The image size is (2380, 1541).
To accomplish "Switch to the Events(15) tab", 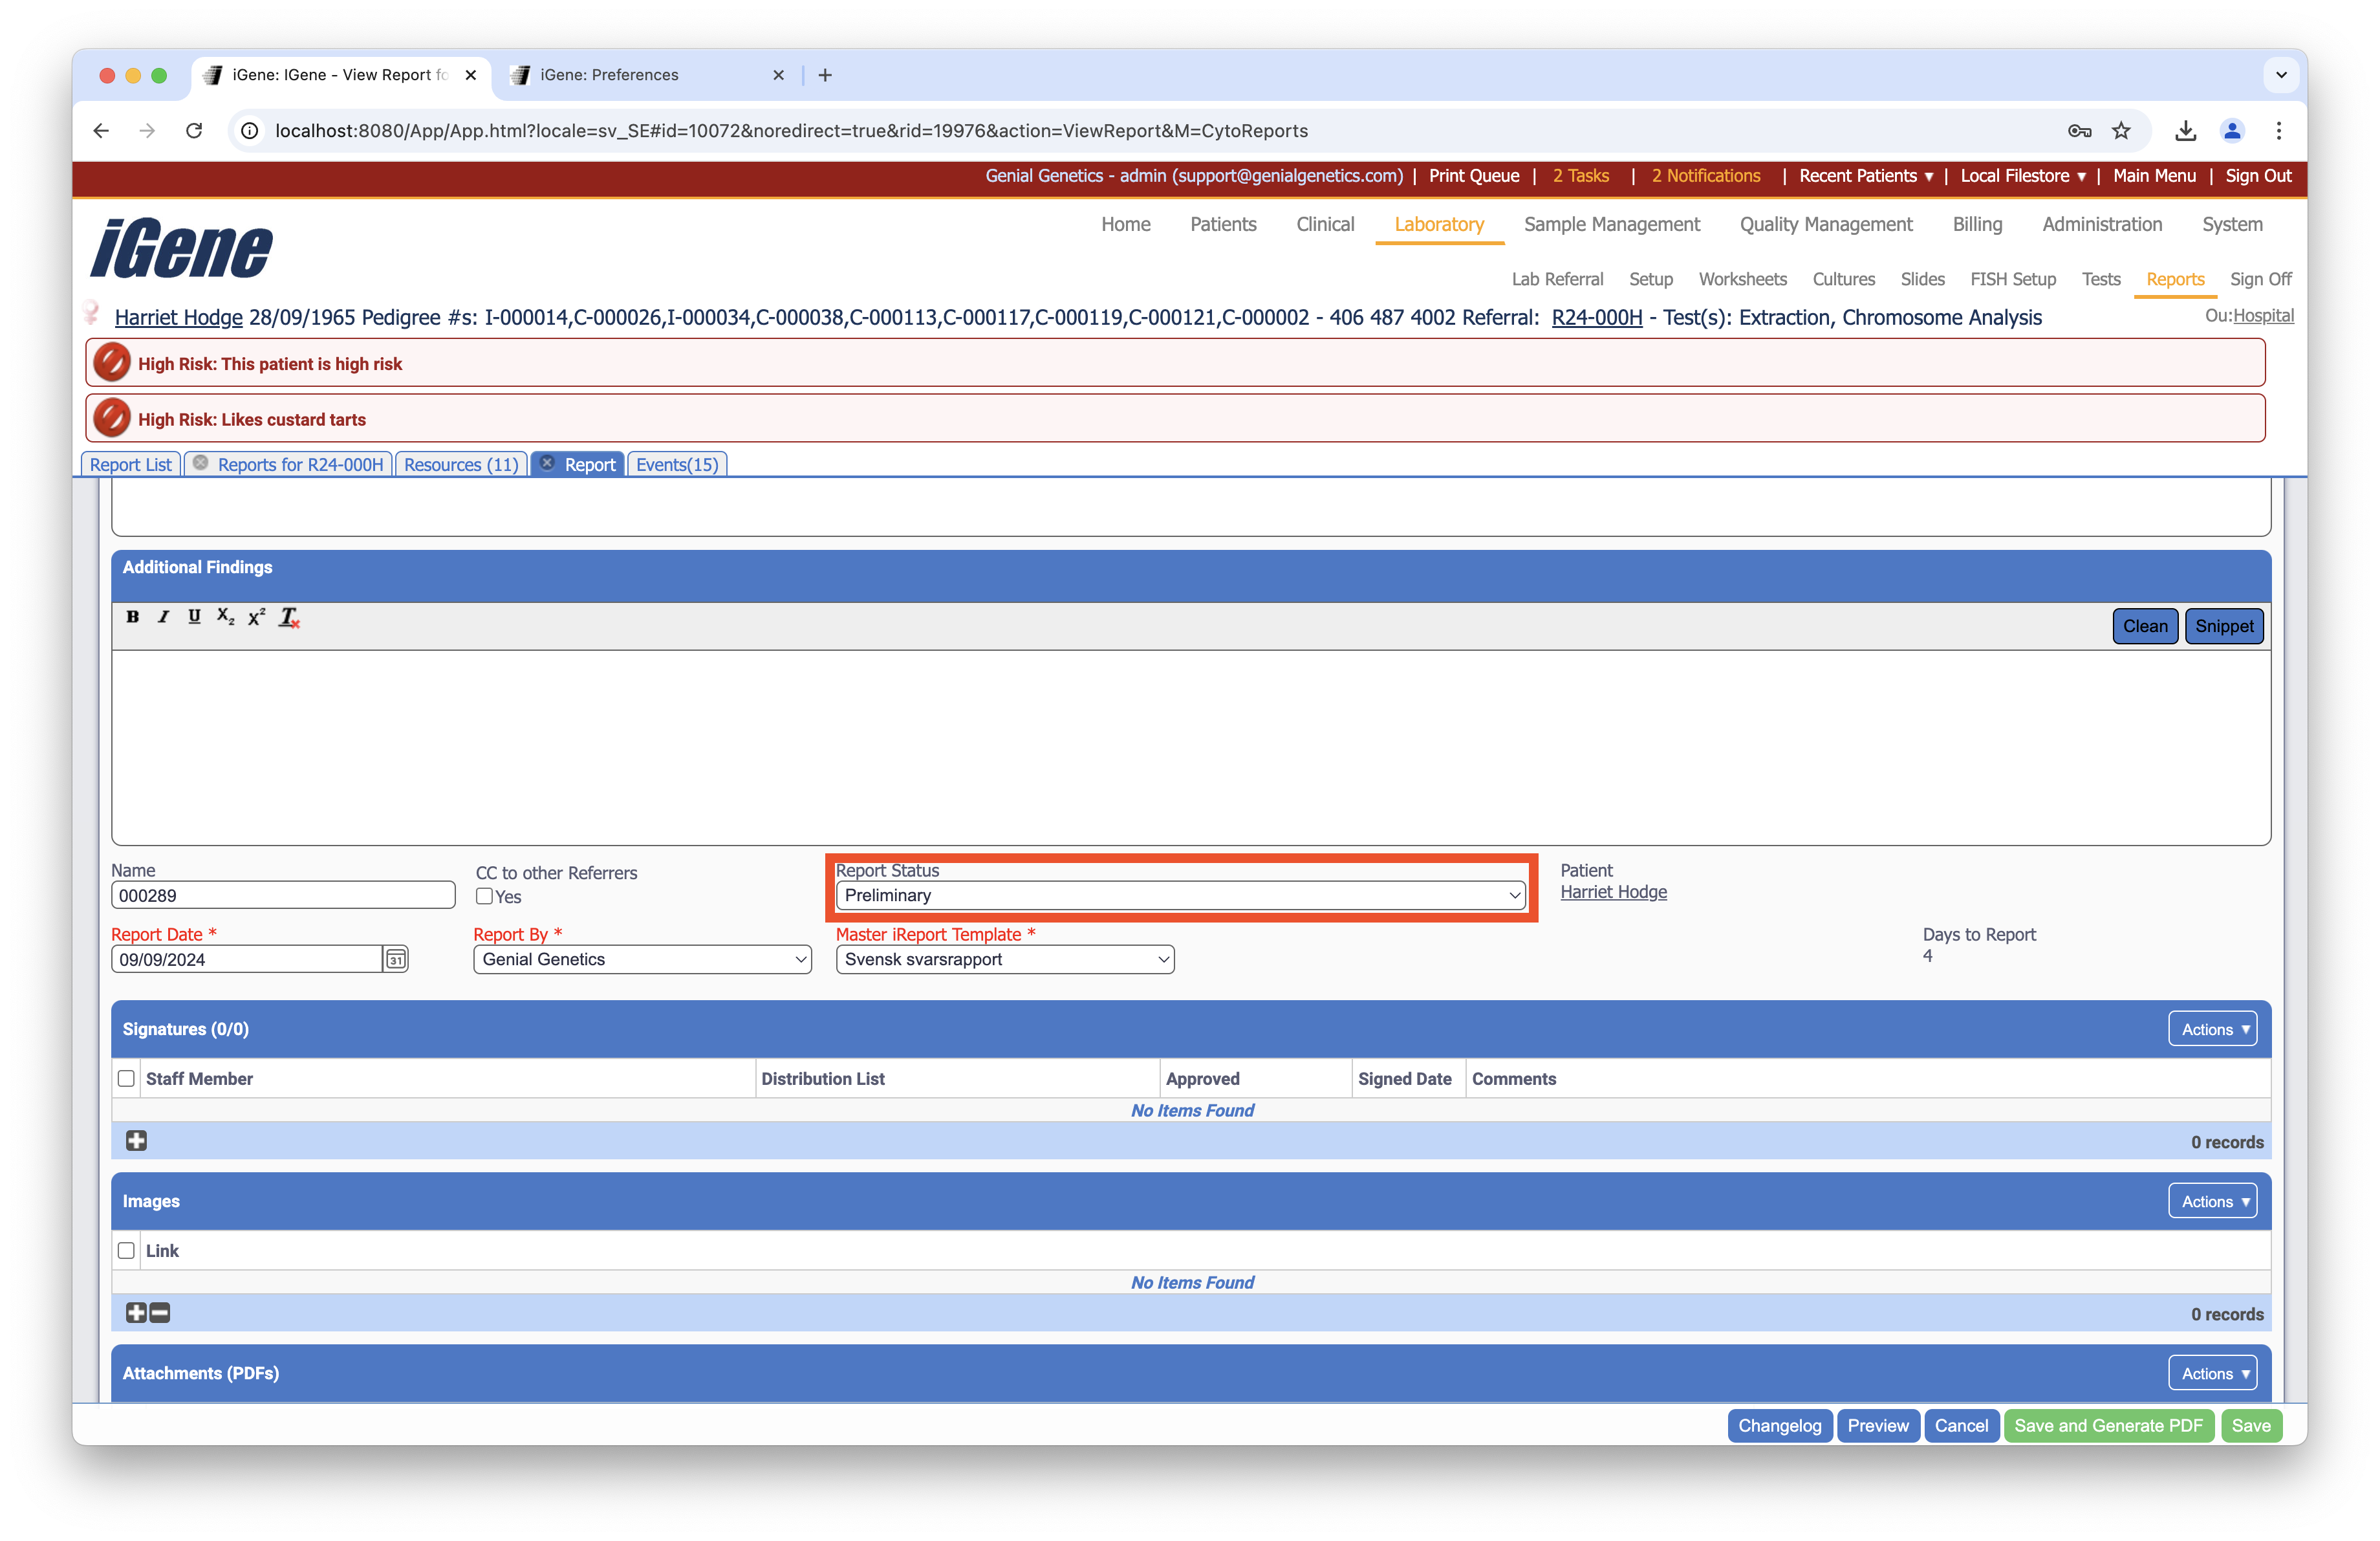I will (677, 465).
